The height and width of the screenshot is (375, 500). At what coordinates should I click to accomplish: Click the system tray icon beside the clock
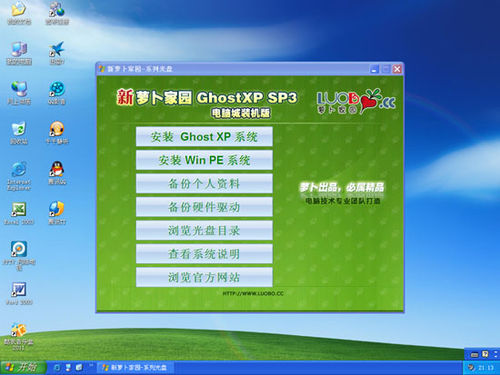(471, 368)
